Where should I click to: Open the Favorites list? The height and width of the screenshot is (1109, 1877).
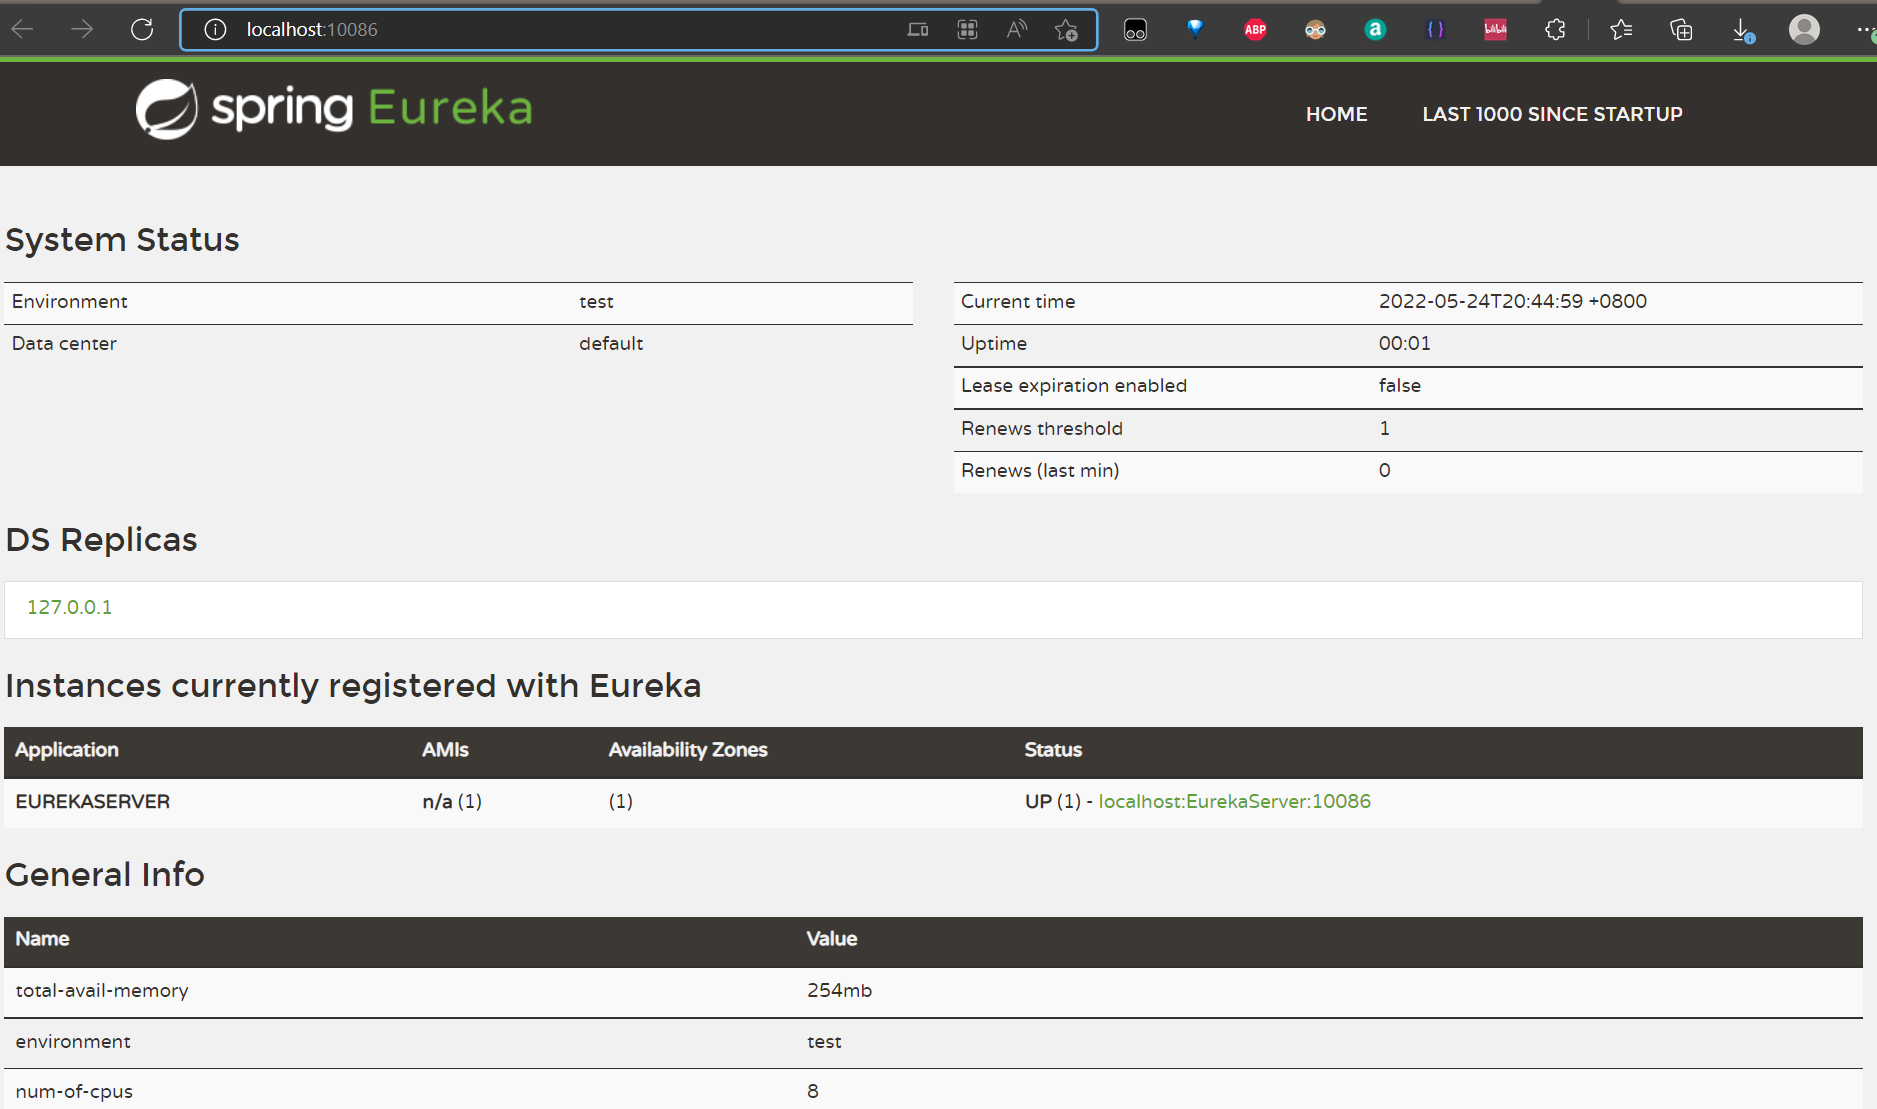[1621, 30]
